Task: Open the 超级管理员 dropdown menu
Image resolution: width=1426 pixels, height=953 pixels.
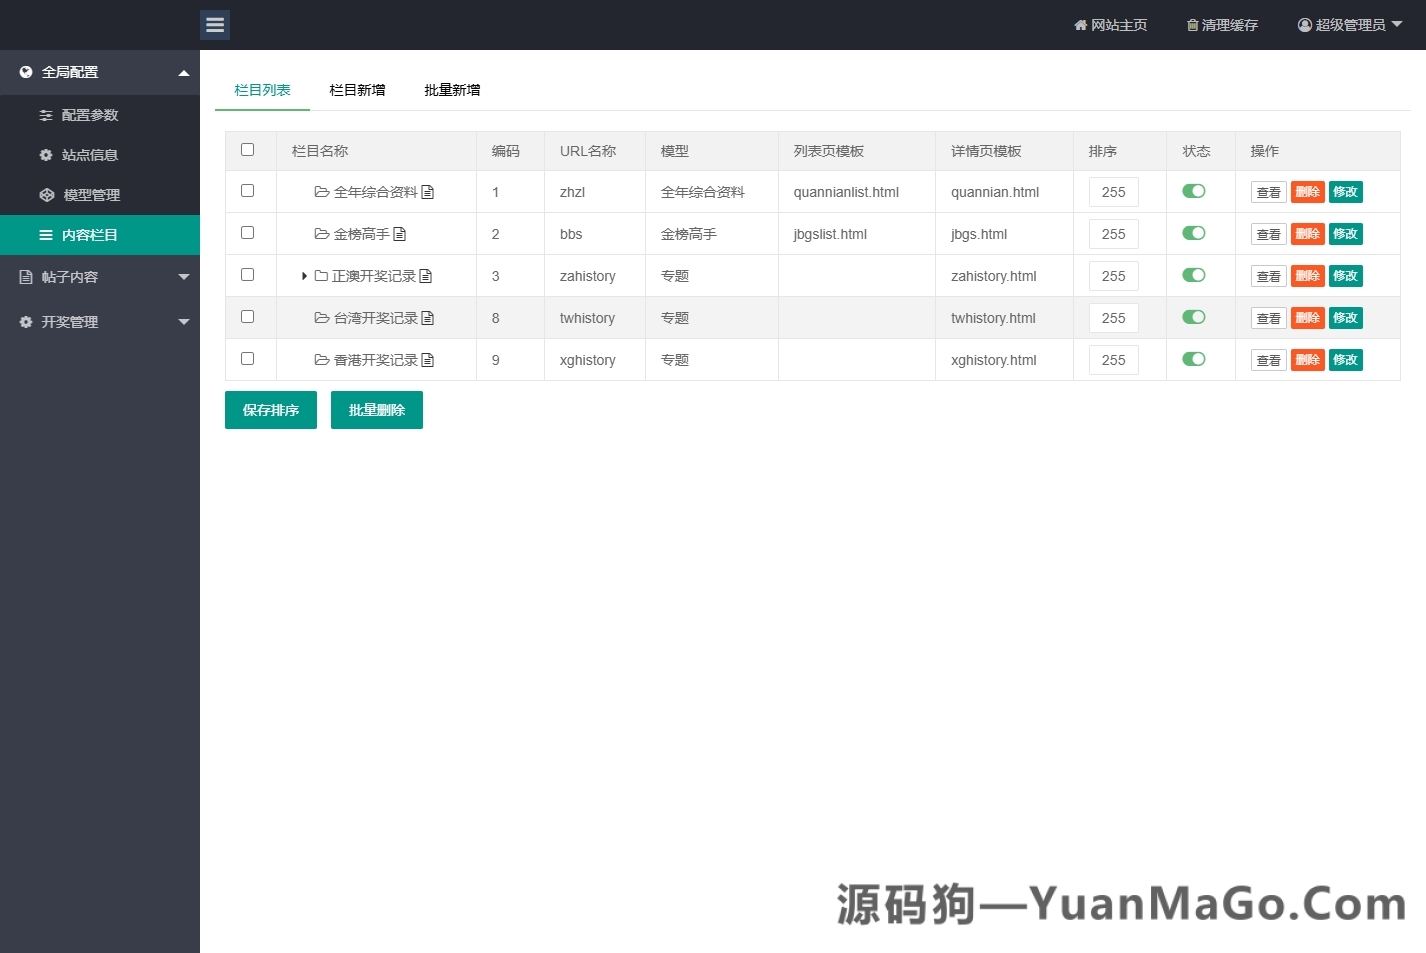Action: click(1349, 25)
